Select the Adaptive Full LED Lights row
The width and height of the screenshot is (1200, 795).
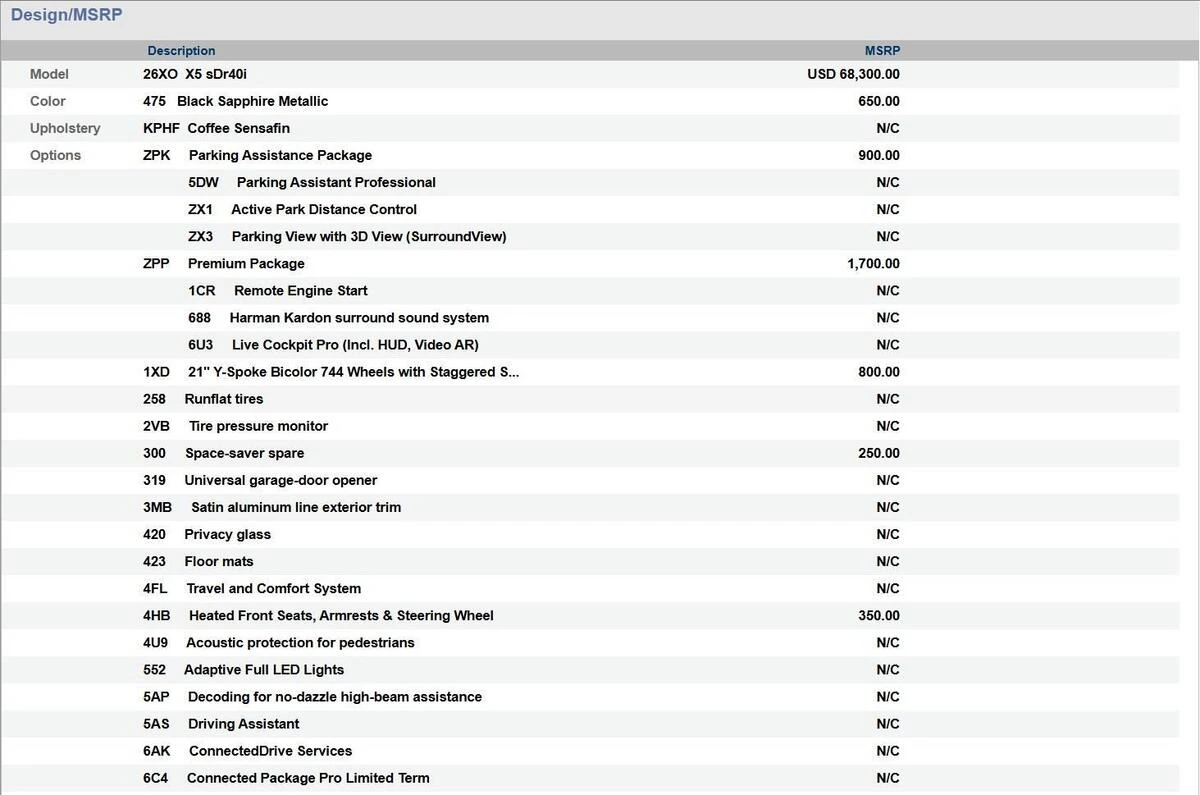(x=264, y=669)
